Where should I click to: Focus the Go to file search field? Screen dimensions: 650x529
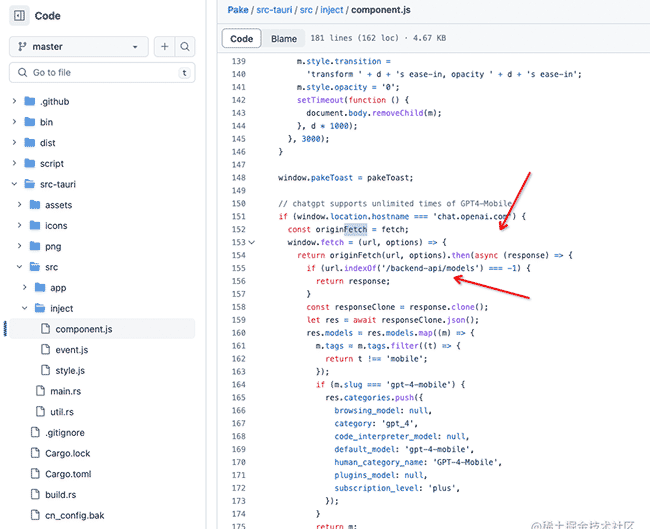tap(102, 73)
